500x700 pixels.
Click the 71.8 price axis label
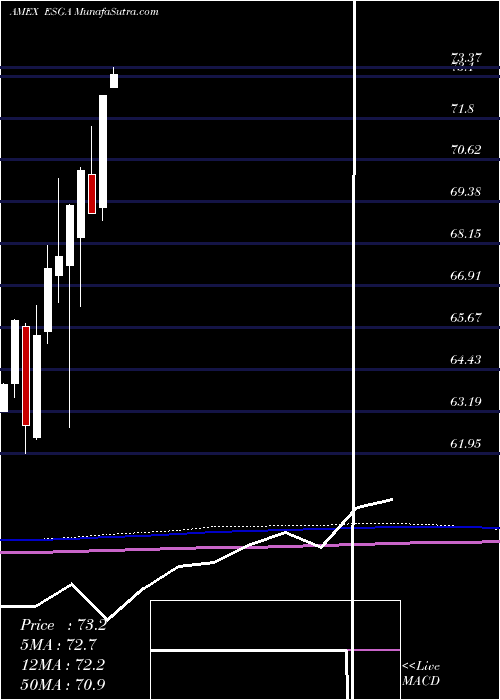click(462, 109)
